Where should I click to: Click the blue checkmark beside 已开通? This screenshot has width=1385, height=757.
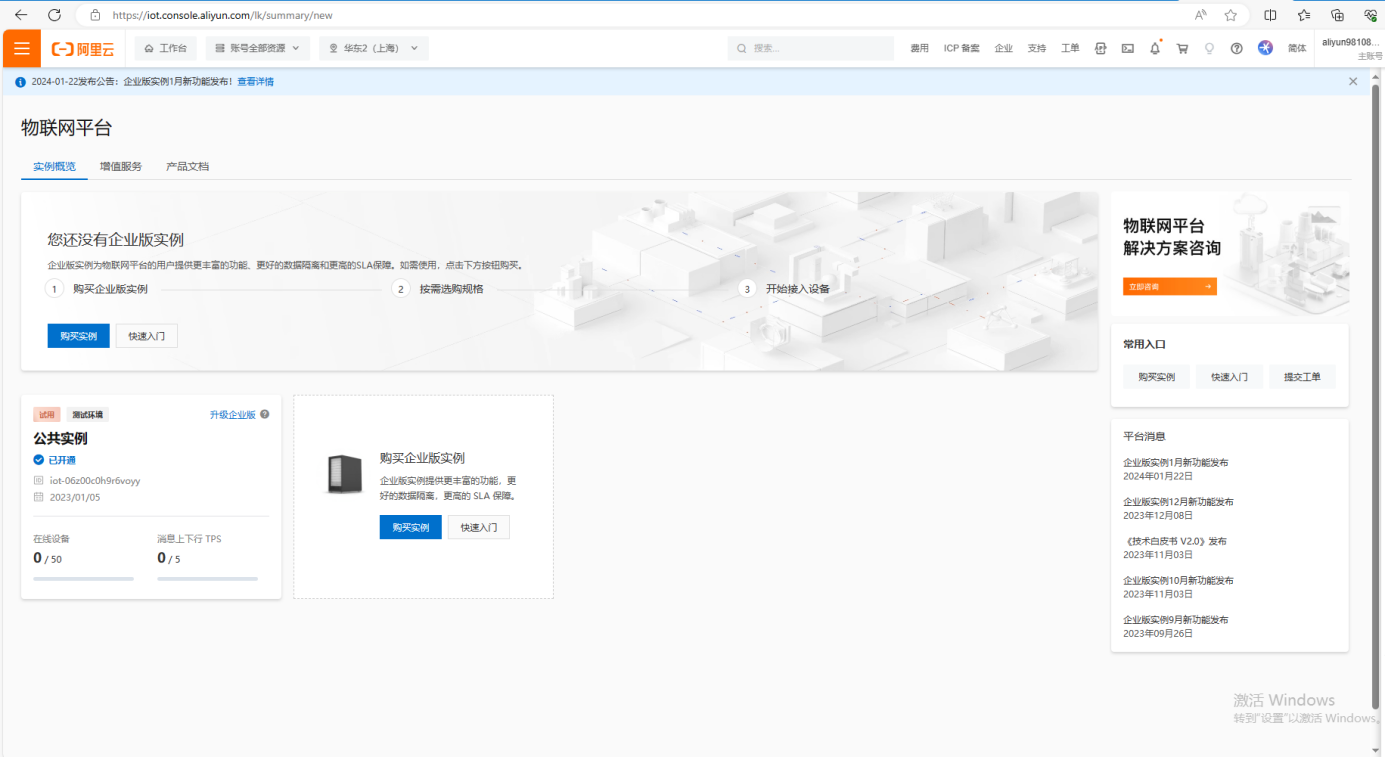tap(39, 460)
